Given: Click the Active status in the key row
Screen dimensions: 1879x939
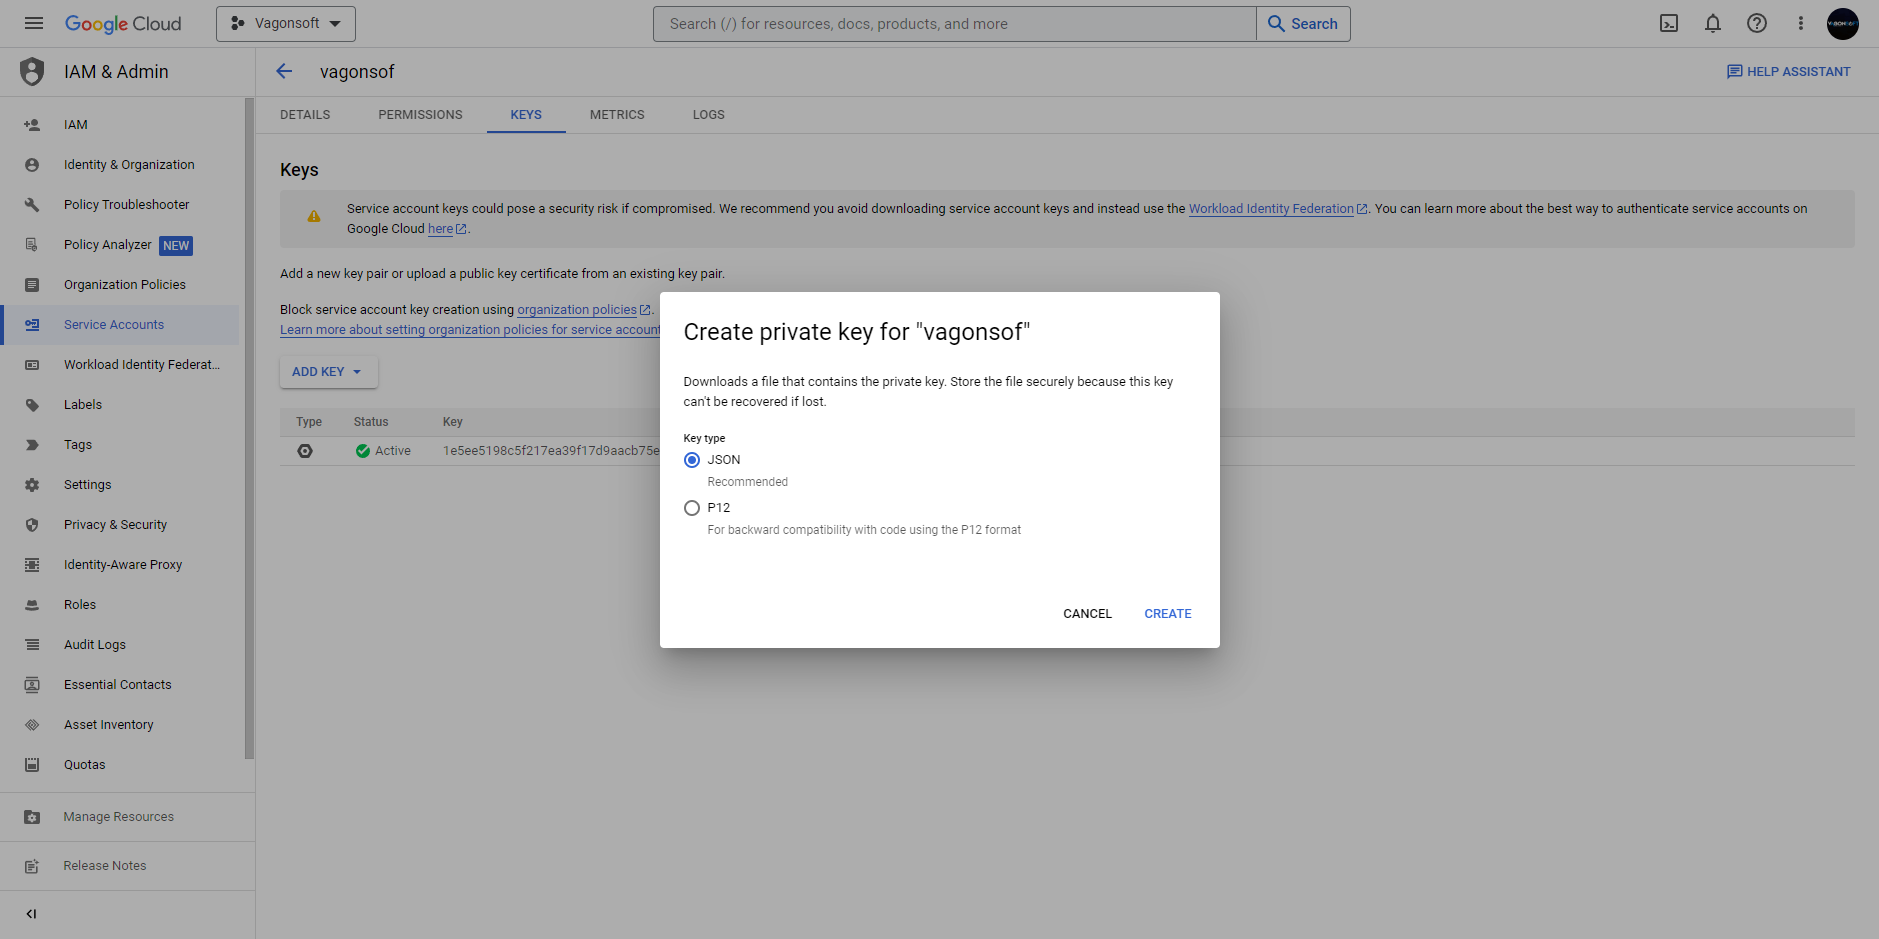Looking at the screenshot, I should pos(383,451).
